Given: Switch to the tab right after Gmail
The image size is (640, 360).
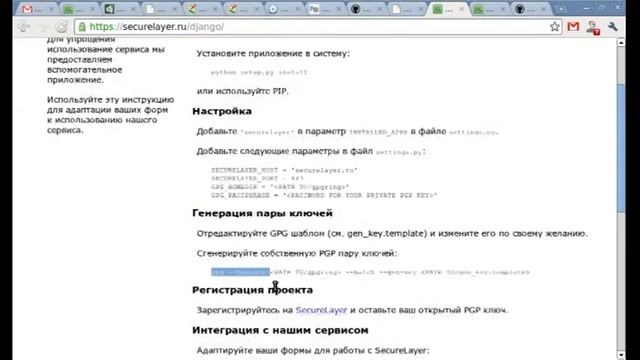Looking at the screenshot, I should point(78,9).
